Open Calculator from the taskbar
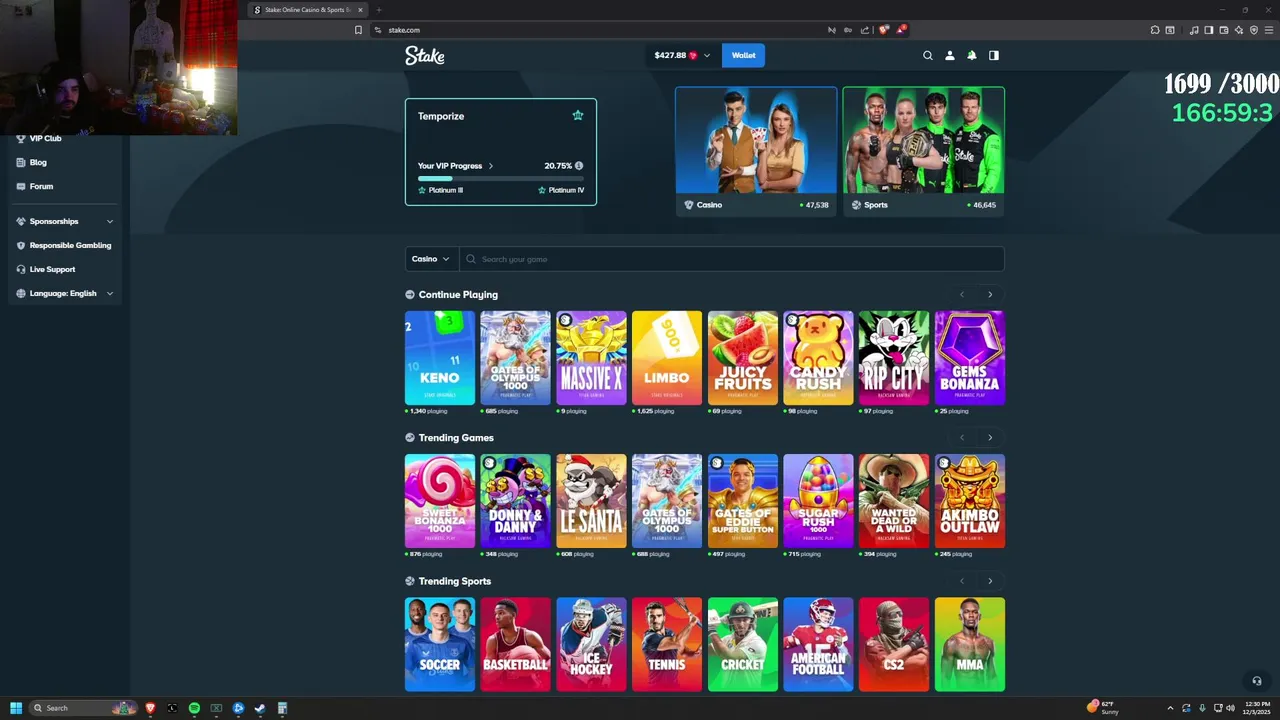 [282, 708]
